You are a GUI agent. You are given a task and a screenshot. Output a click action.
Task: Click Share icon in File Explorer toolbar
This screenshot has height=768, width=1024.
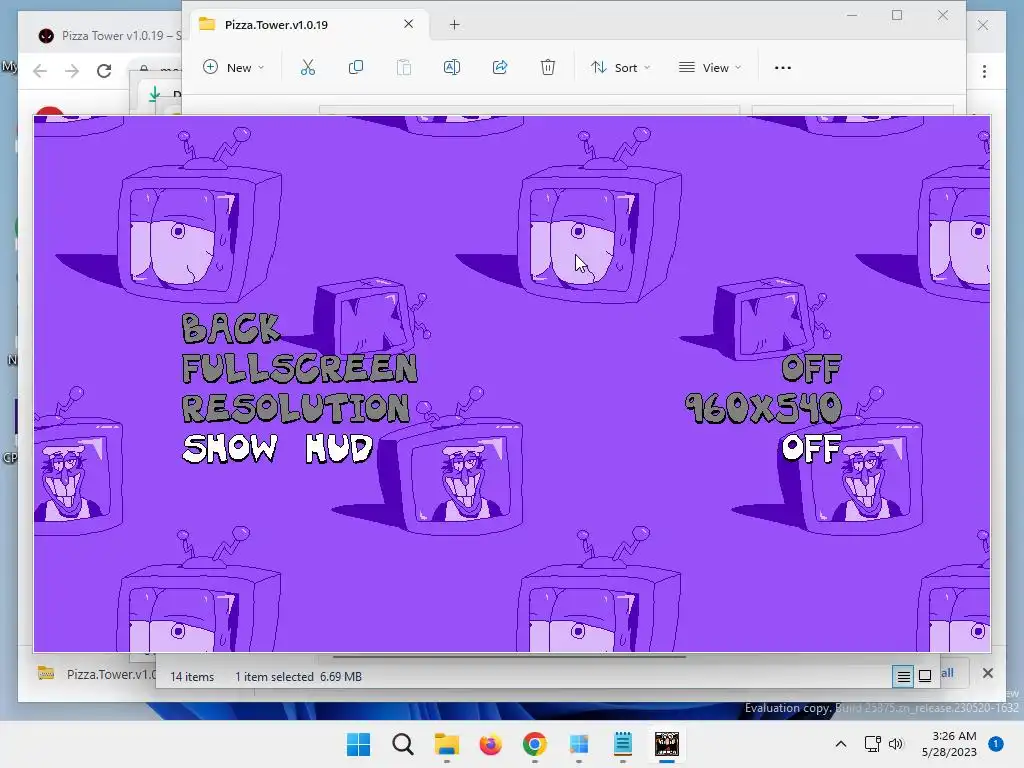point(500,67)
